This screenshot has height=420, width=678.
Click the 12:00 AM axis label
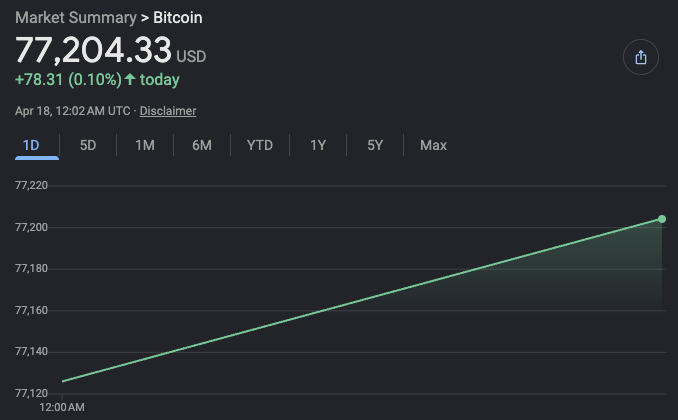pos(62,407)
